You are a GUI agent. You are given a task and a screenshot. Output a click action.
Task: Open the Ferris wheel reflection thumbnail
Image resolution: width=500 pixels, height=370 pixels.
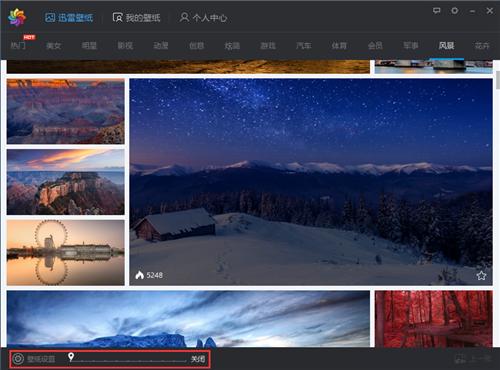tap(66, 252)
